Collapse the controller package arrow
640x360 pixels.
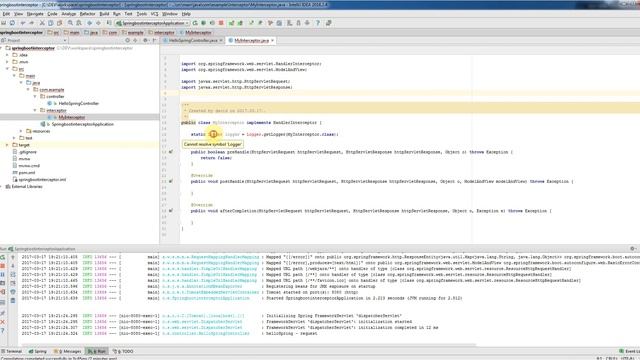point(35,97)
